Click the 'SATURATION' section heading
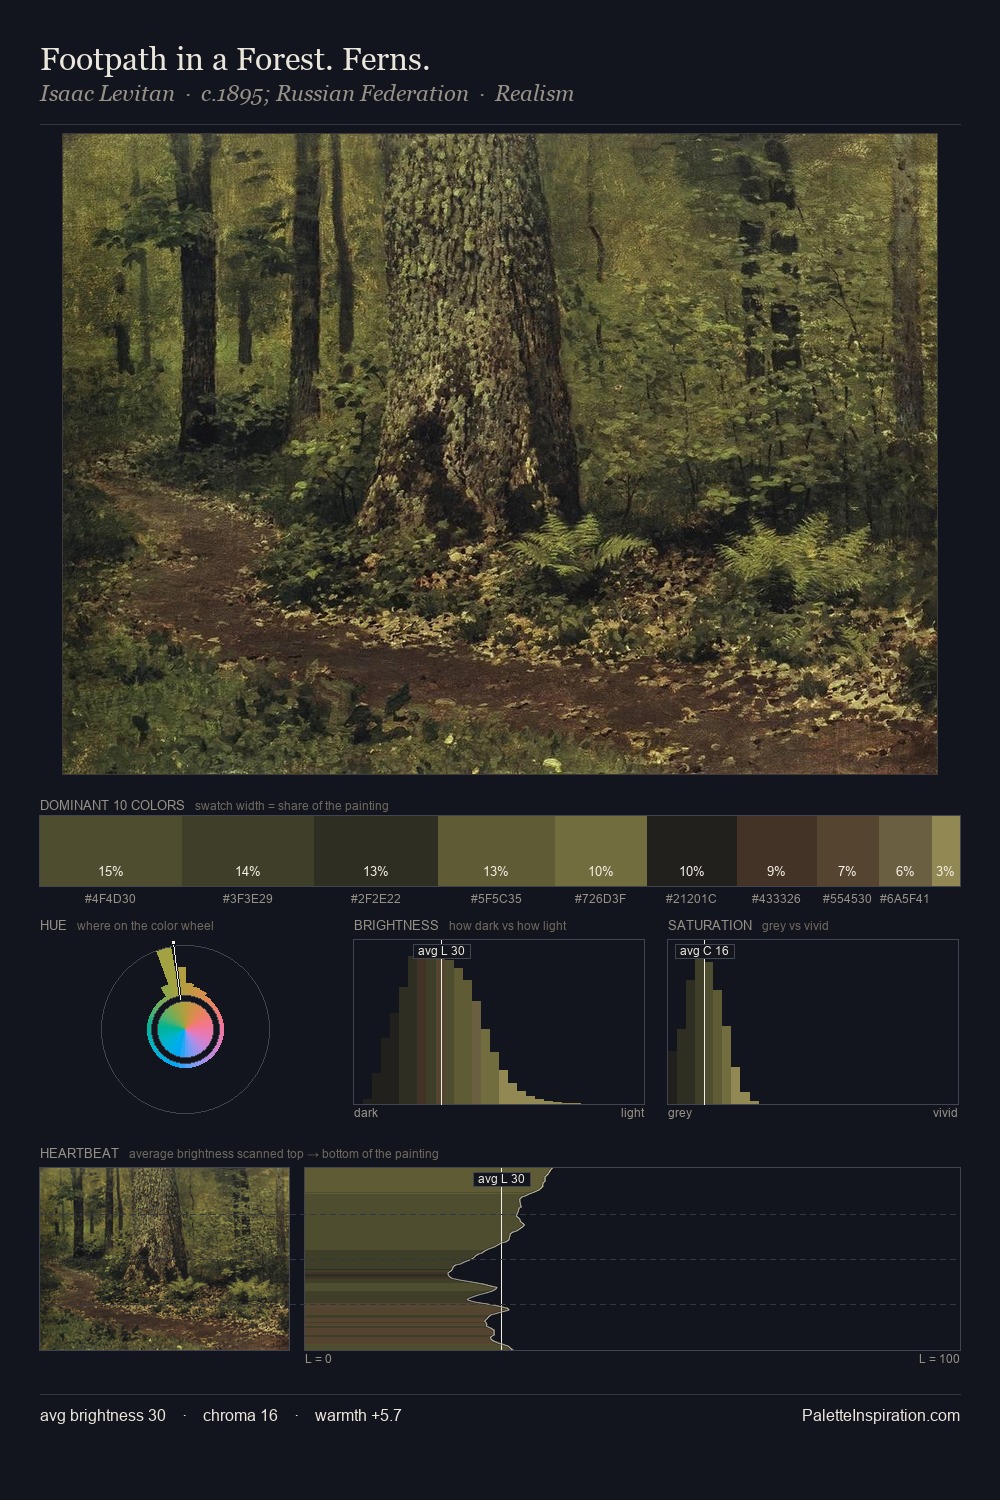The image size is (1000, 1500). [710, 925]
